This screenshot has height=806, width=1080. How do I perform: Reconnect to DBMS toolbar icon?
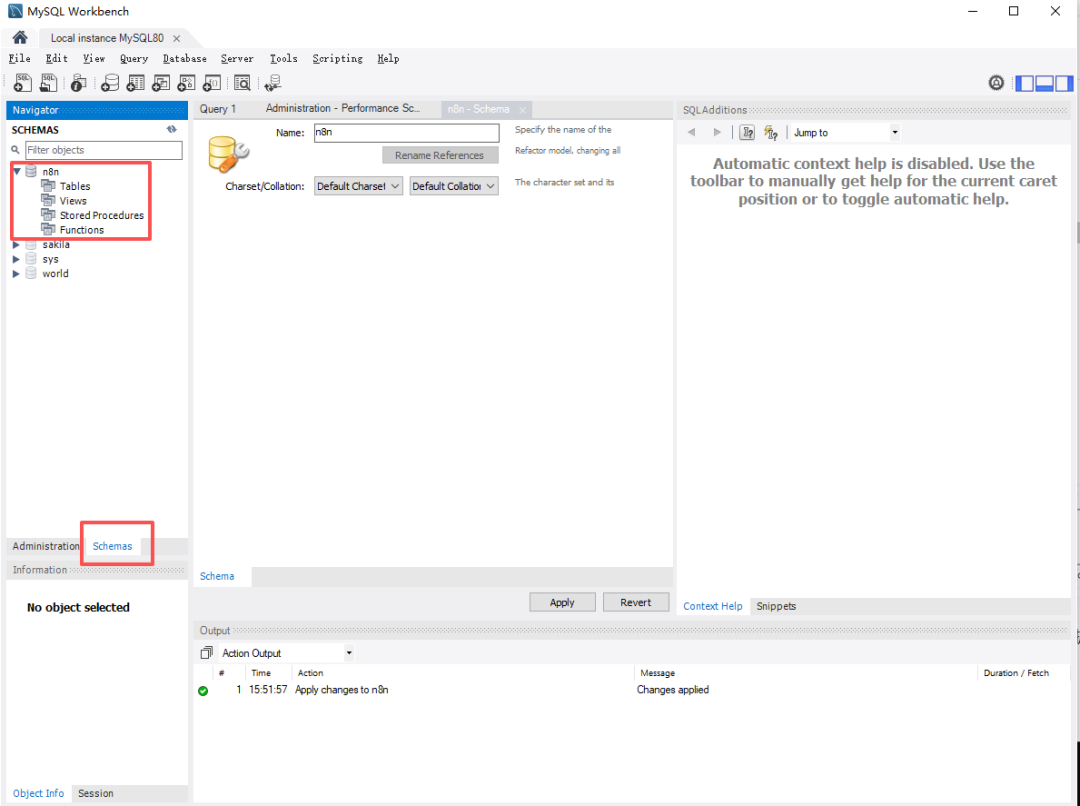pyautogui.click(x=273, y=83)
